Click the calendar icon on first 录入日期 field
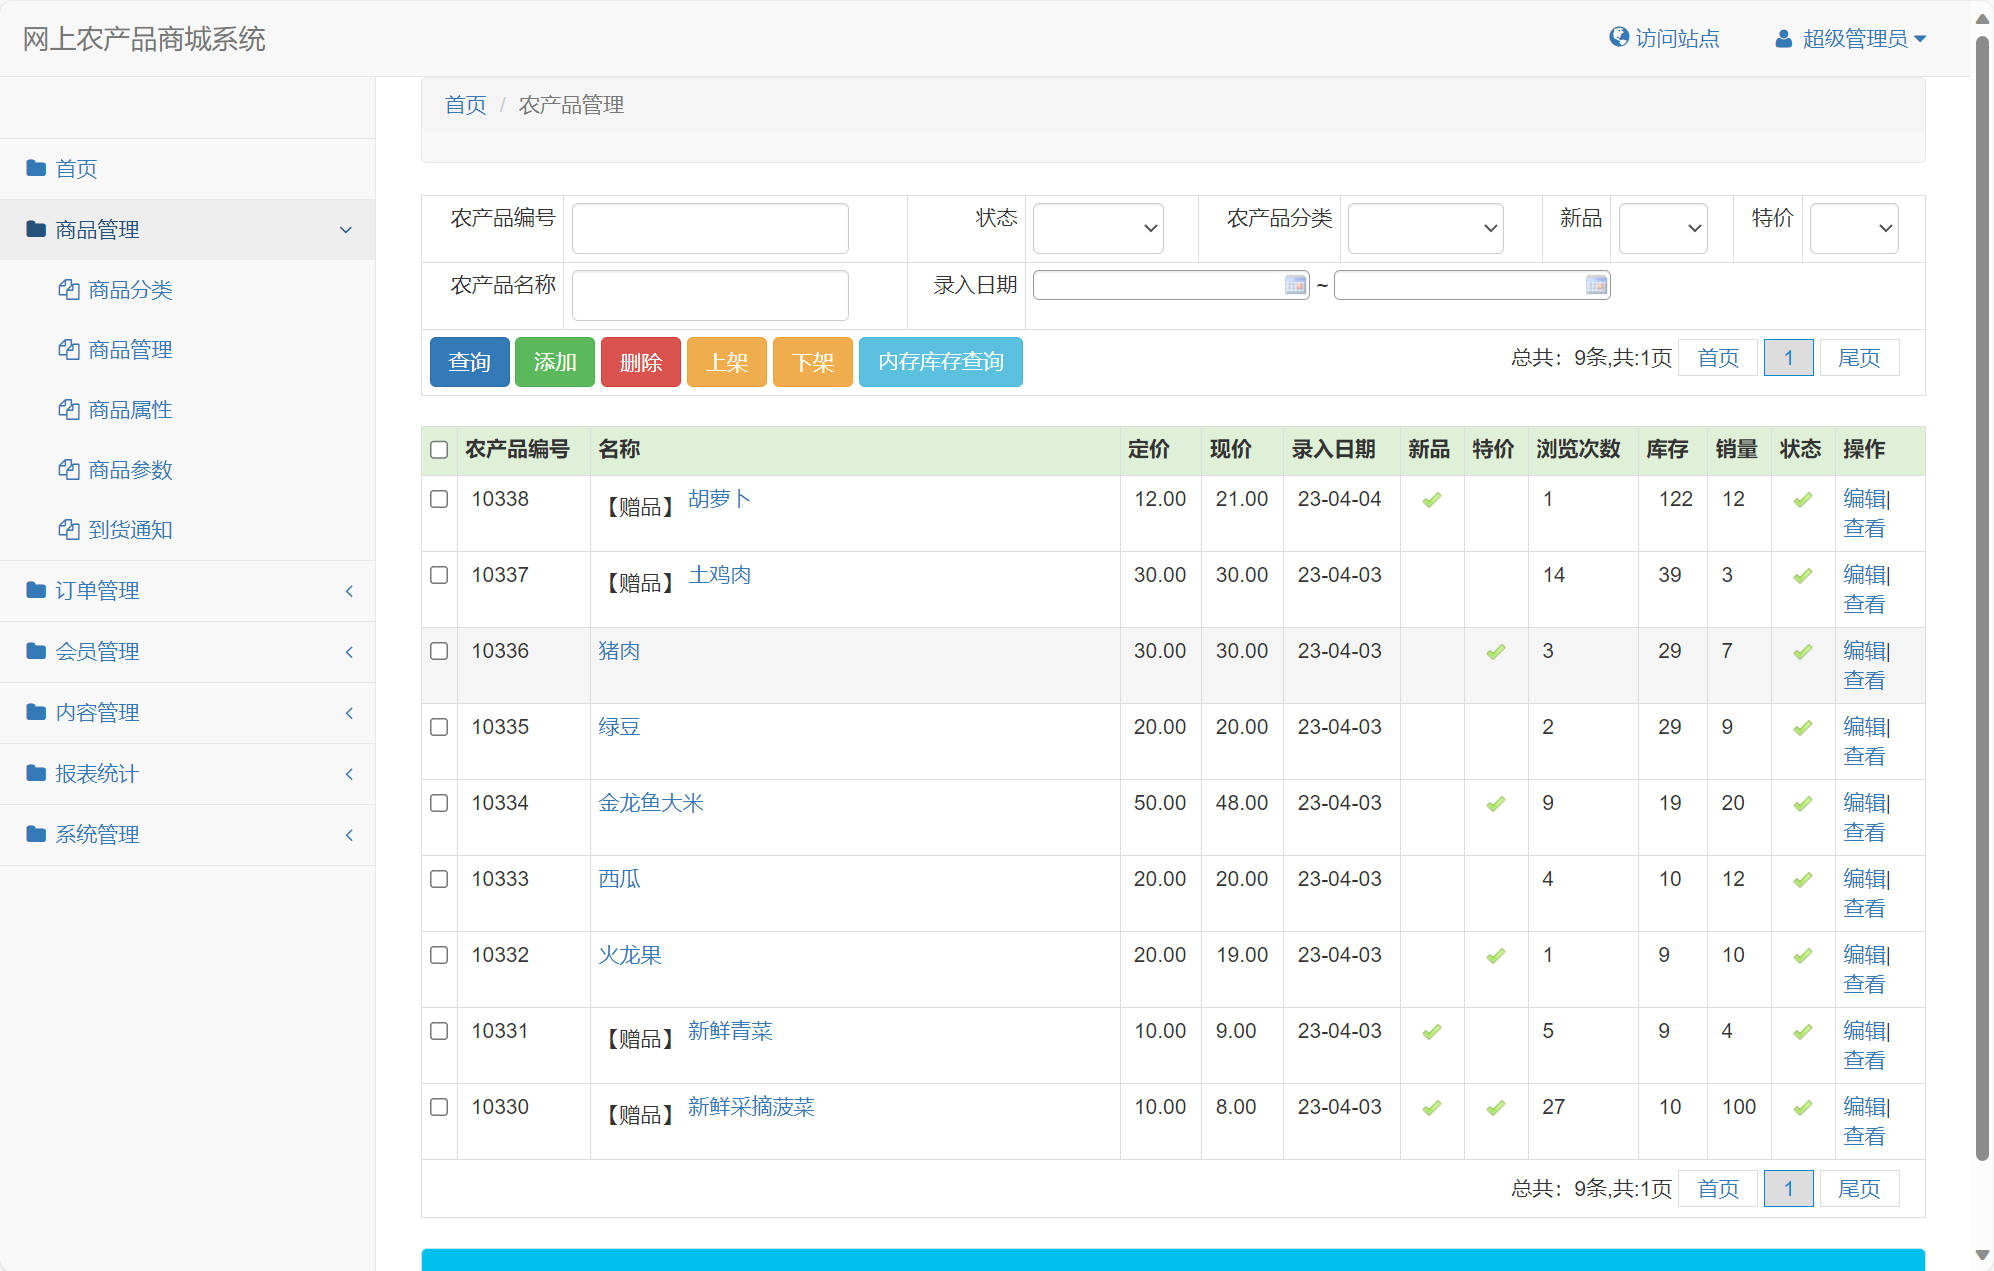Viewport: 1994px width, 1271px height. point(1294,285)
